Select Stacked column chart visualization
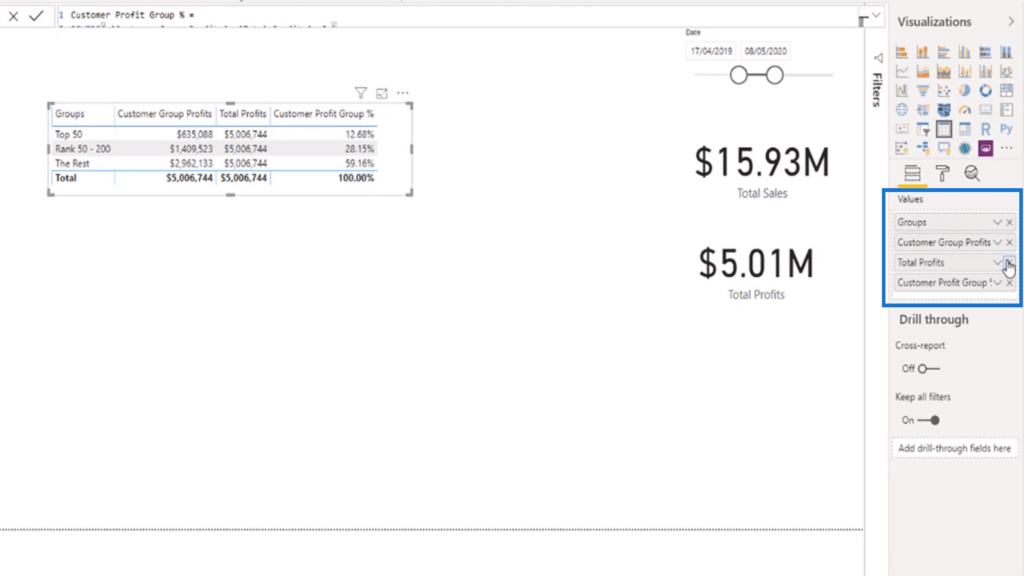This screenshot has height=576, width=1024. pos(923,52)
